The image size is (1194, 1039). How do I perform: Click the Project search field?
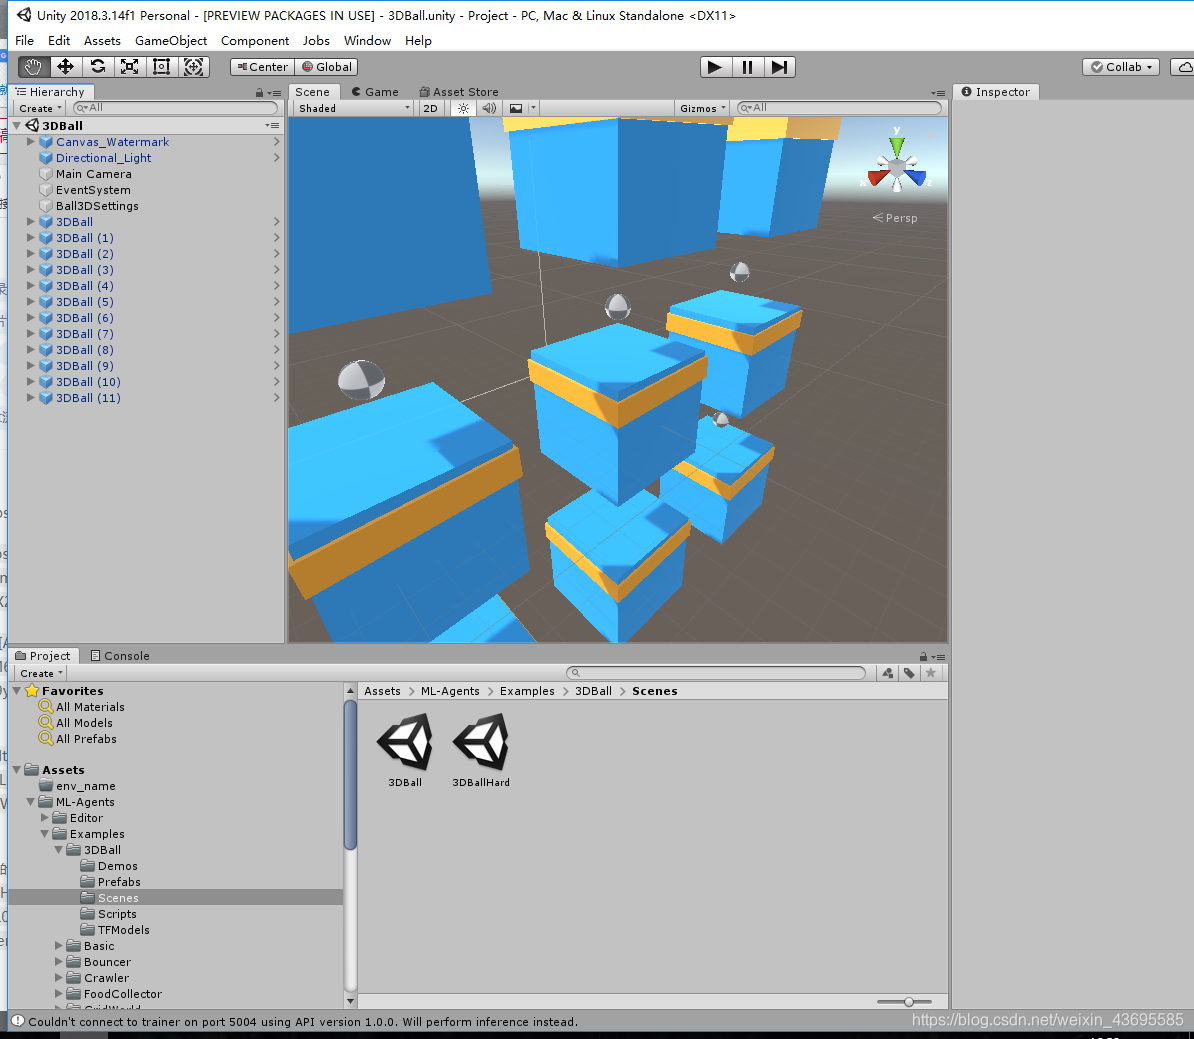(x=716, y=673)
